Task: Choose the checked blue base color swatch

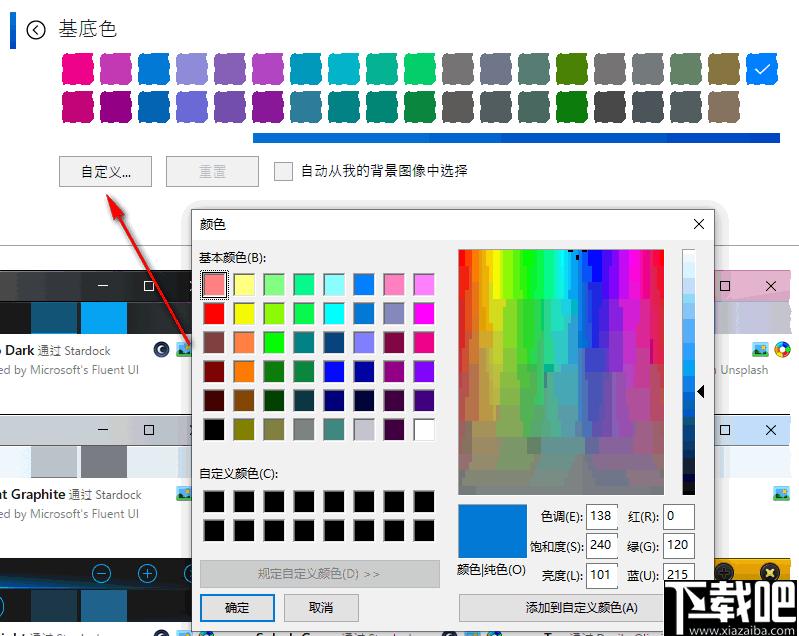Action: click(x=762, y=68)
